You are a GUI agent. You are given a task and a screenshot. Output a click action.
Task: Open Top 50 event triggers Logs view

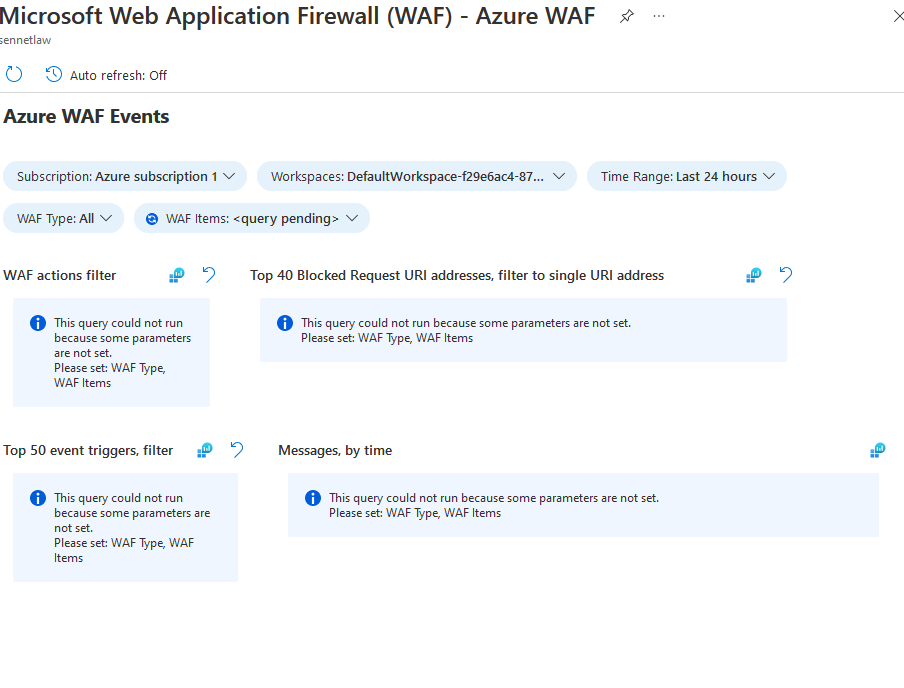pyautogui.click(x=205, y=450)
